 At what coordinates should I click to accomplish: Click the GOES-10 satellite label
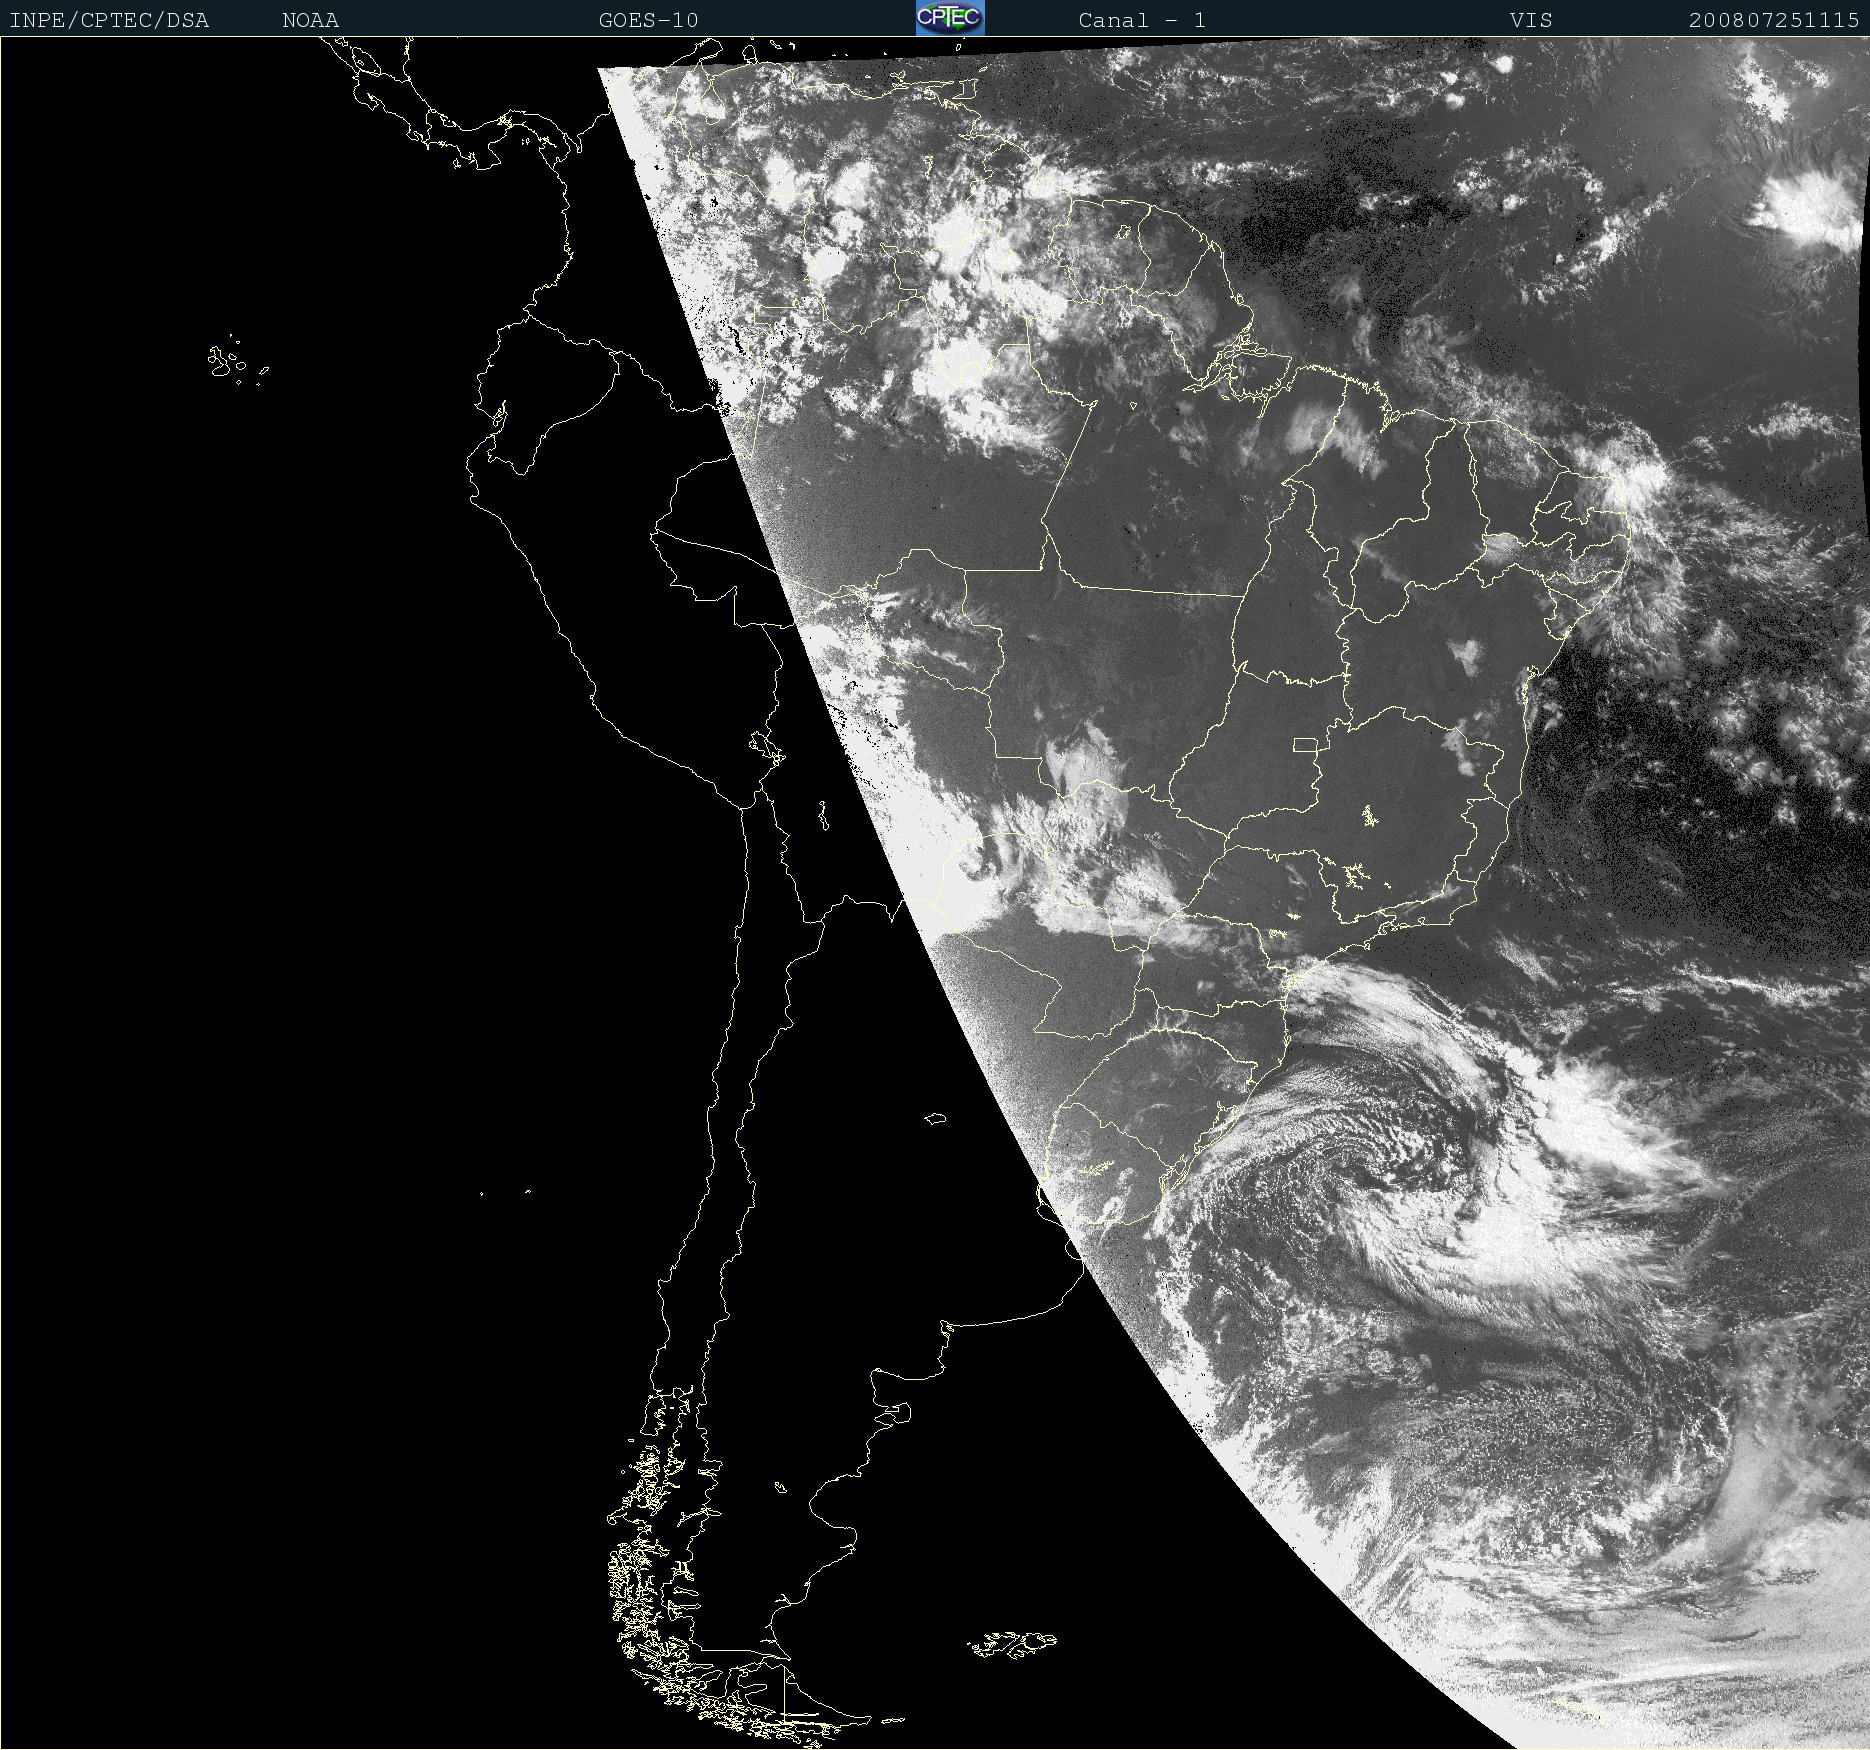tap(649, 20)
